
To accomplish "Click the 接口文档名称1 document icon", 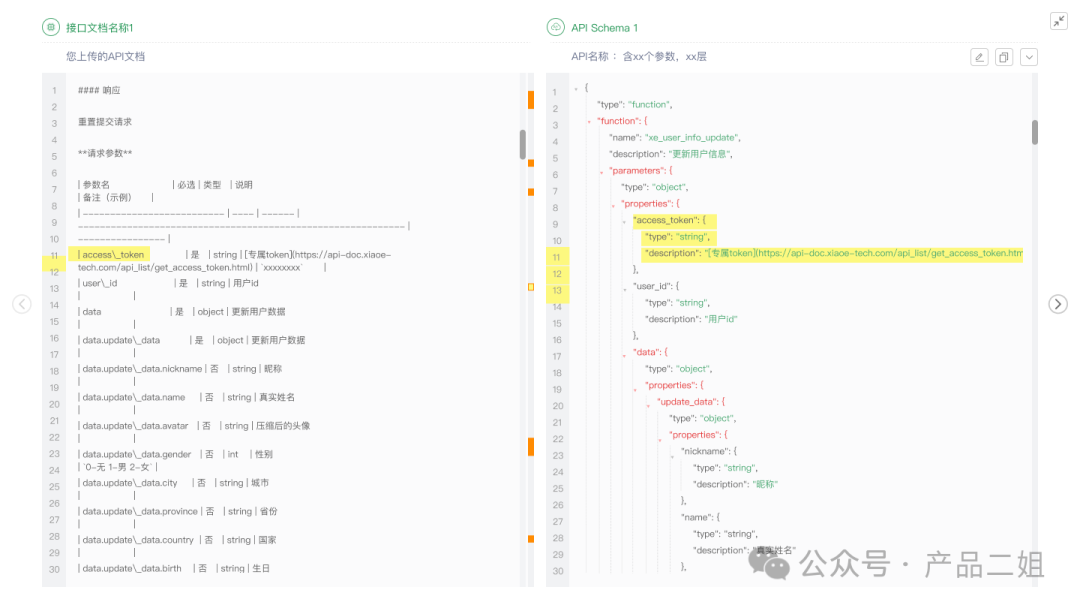I will [x=51, y=28].
